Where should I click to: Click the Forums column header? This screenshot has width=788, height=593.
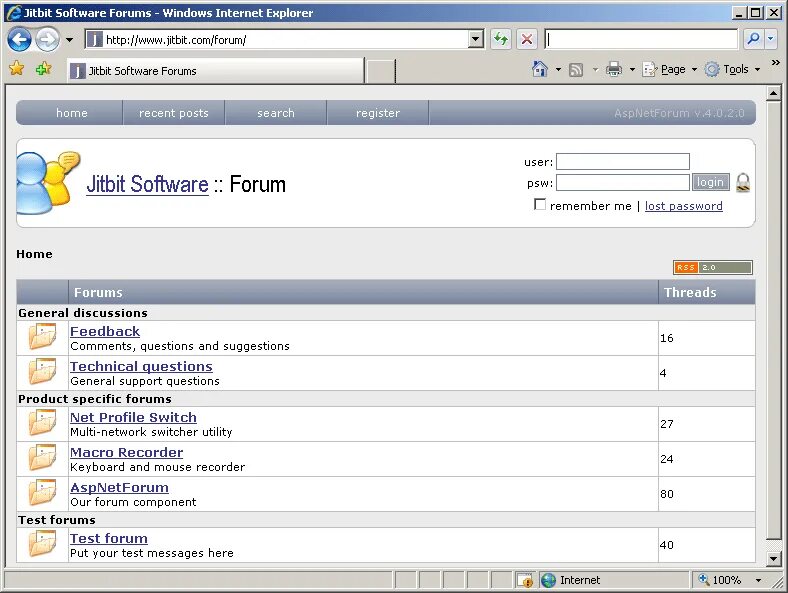click(363, 292)
